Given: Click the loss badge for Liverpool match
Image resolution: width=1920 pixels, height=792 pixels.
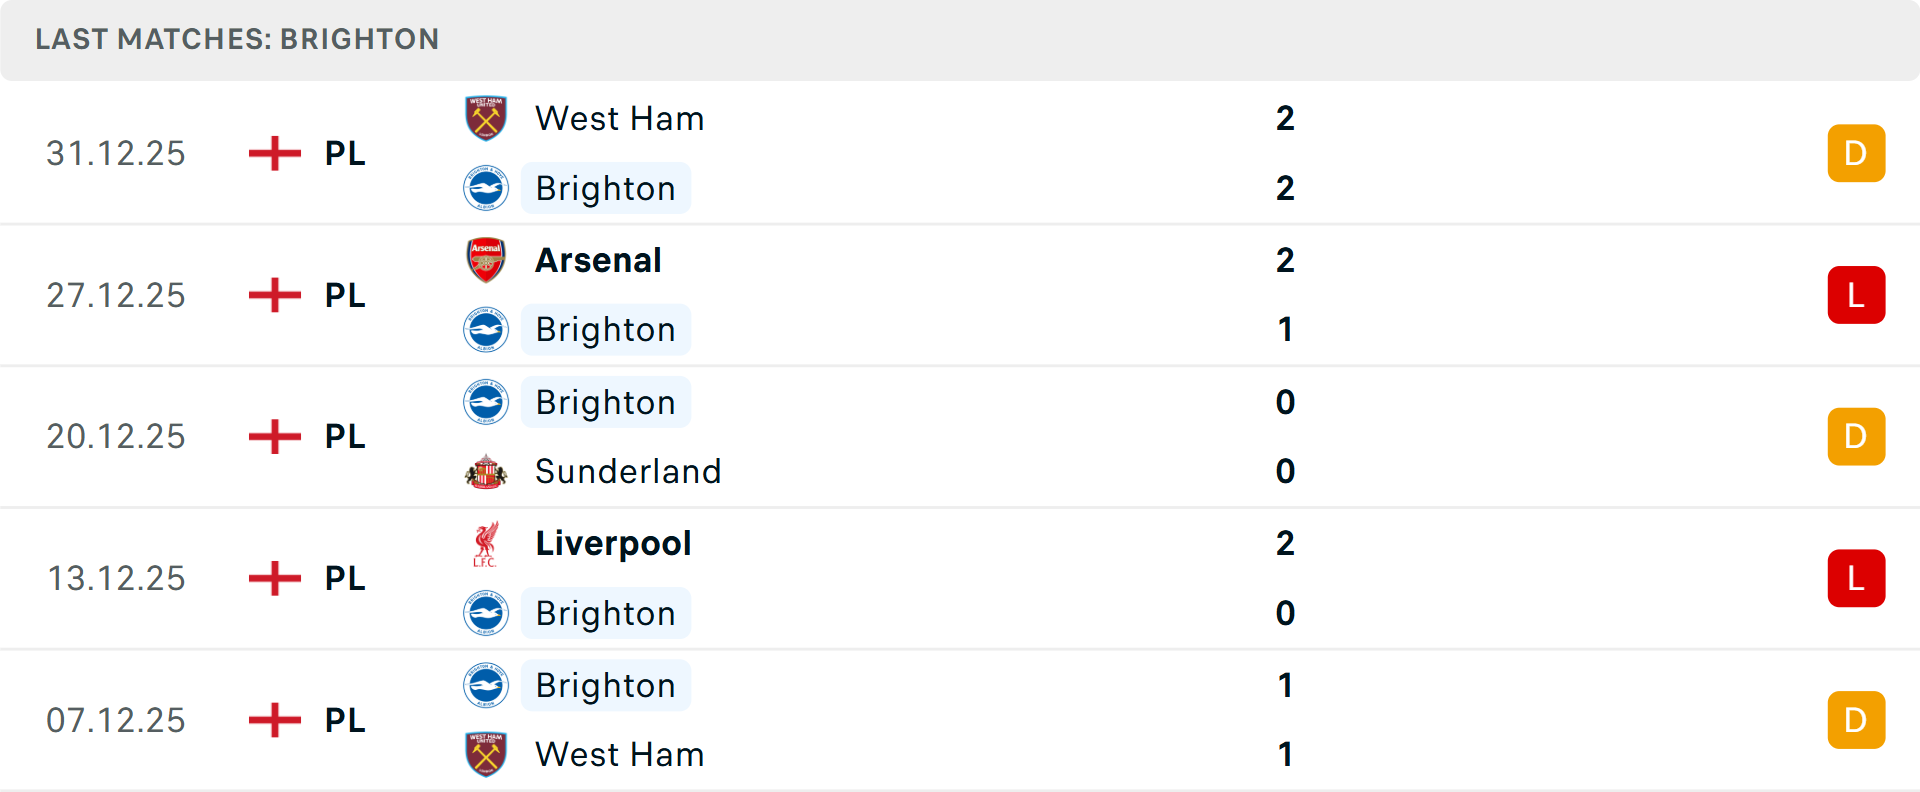Looking at the screenshot, I should (1856, 578).
